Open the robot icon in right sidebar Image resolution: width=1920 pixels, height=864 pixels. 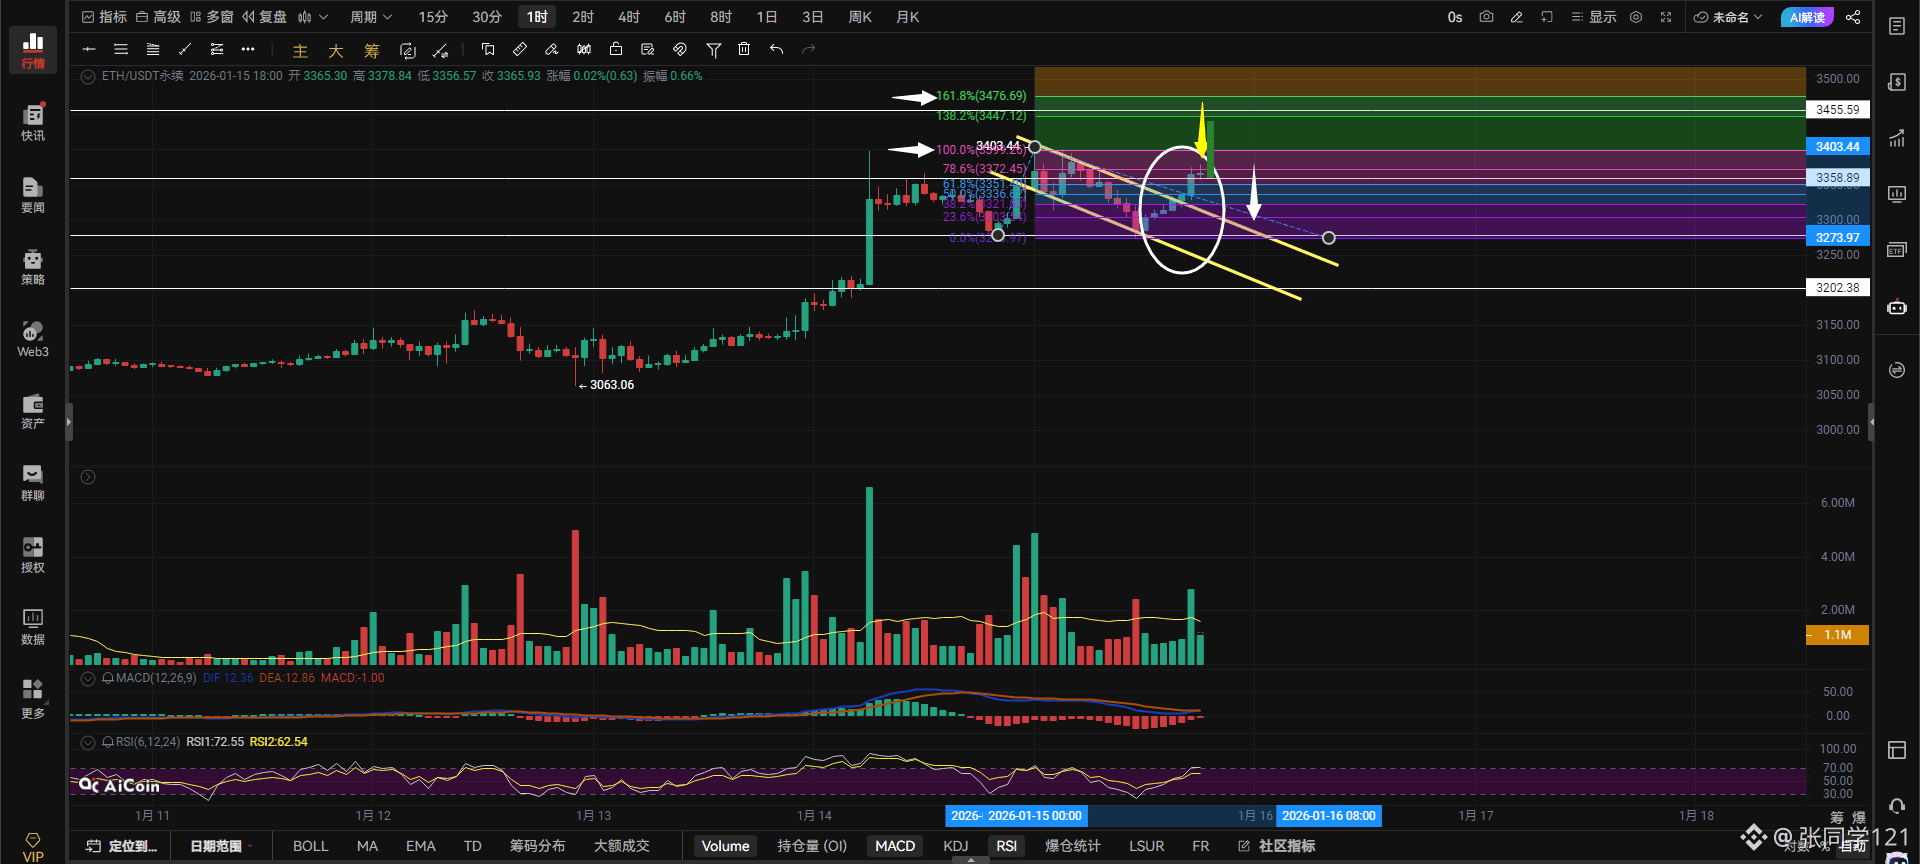tap(1897, 307)
